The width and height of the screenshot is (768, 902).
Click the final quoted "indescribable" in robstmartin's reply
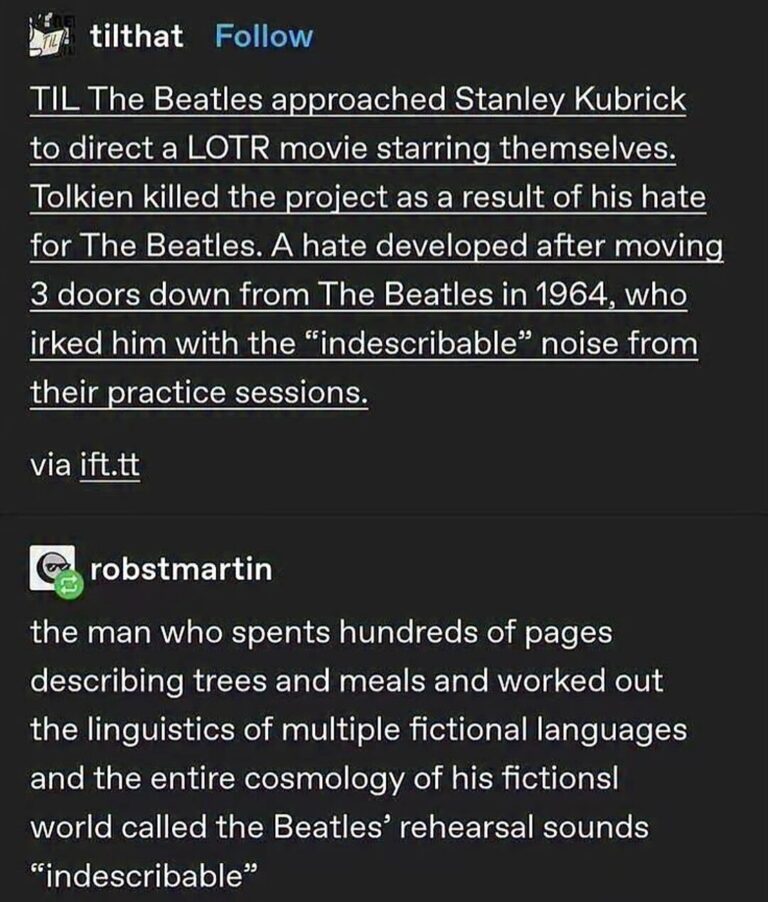(144, 877)
